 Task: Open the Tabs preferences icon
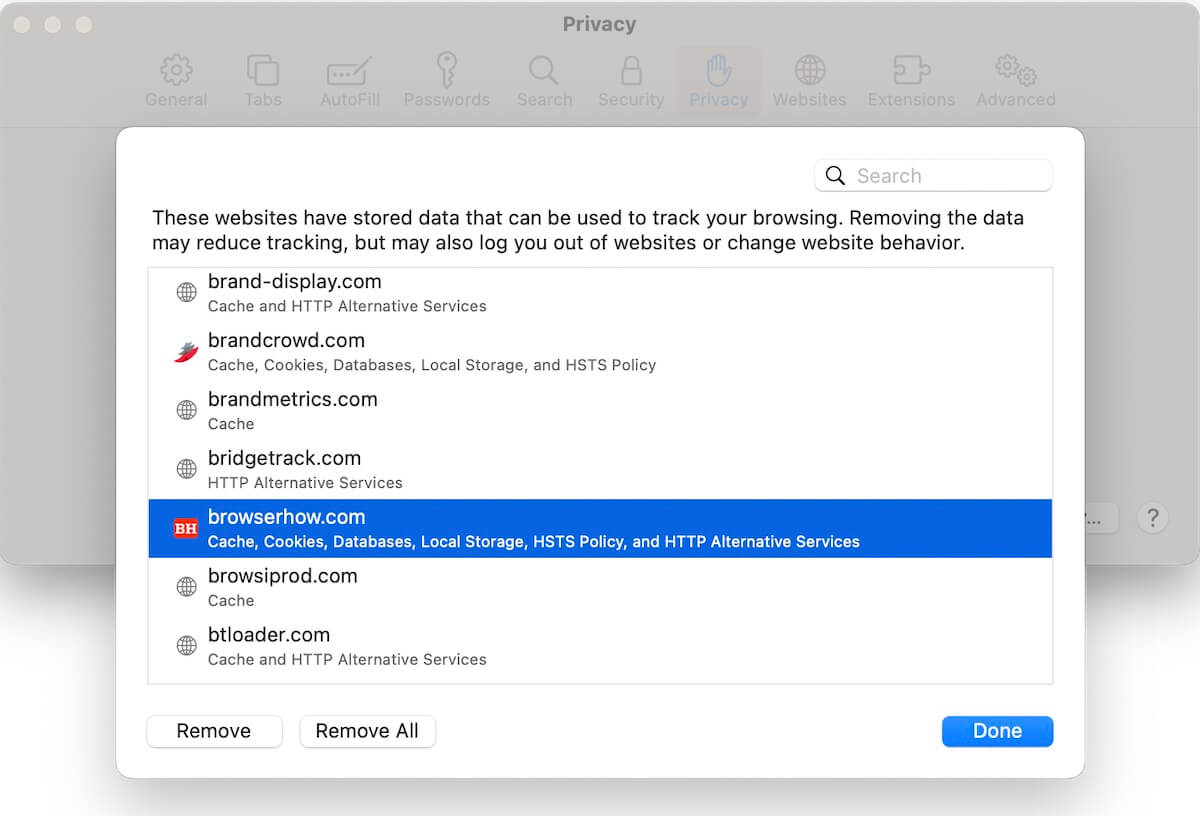click(x=263, y=70)
